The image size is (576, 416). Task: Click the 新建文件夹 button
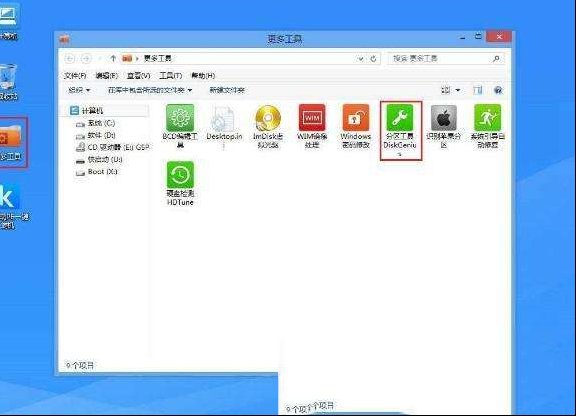227,90
